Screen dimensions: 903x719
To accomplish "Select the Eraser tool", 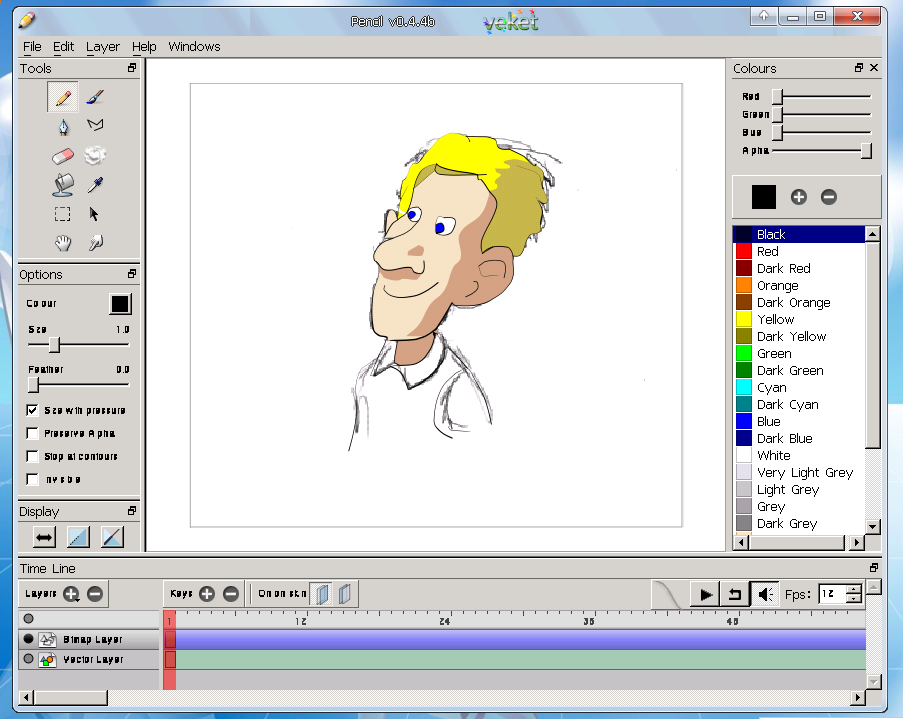I will click(x=63, y=156).
